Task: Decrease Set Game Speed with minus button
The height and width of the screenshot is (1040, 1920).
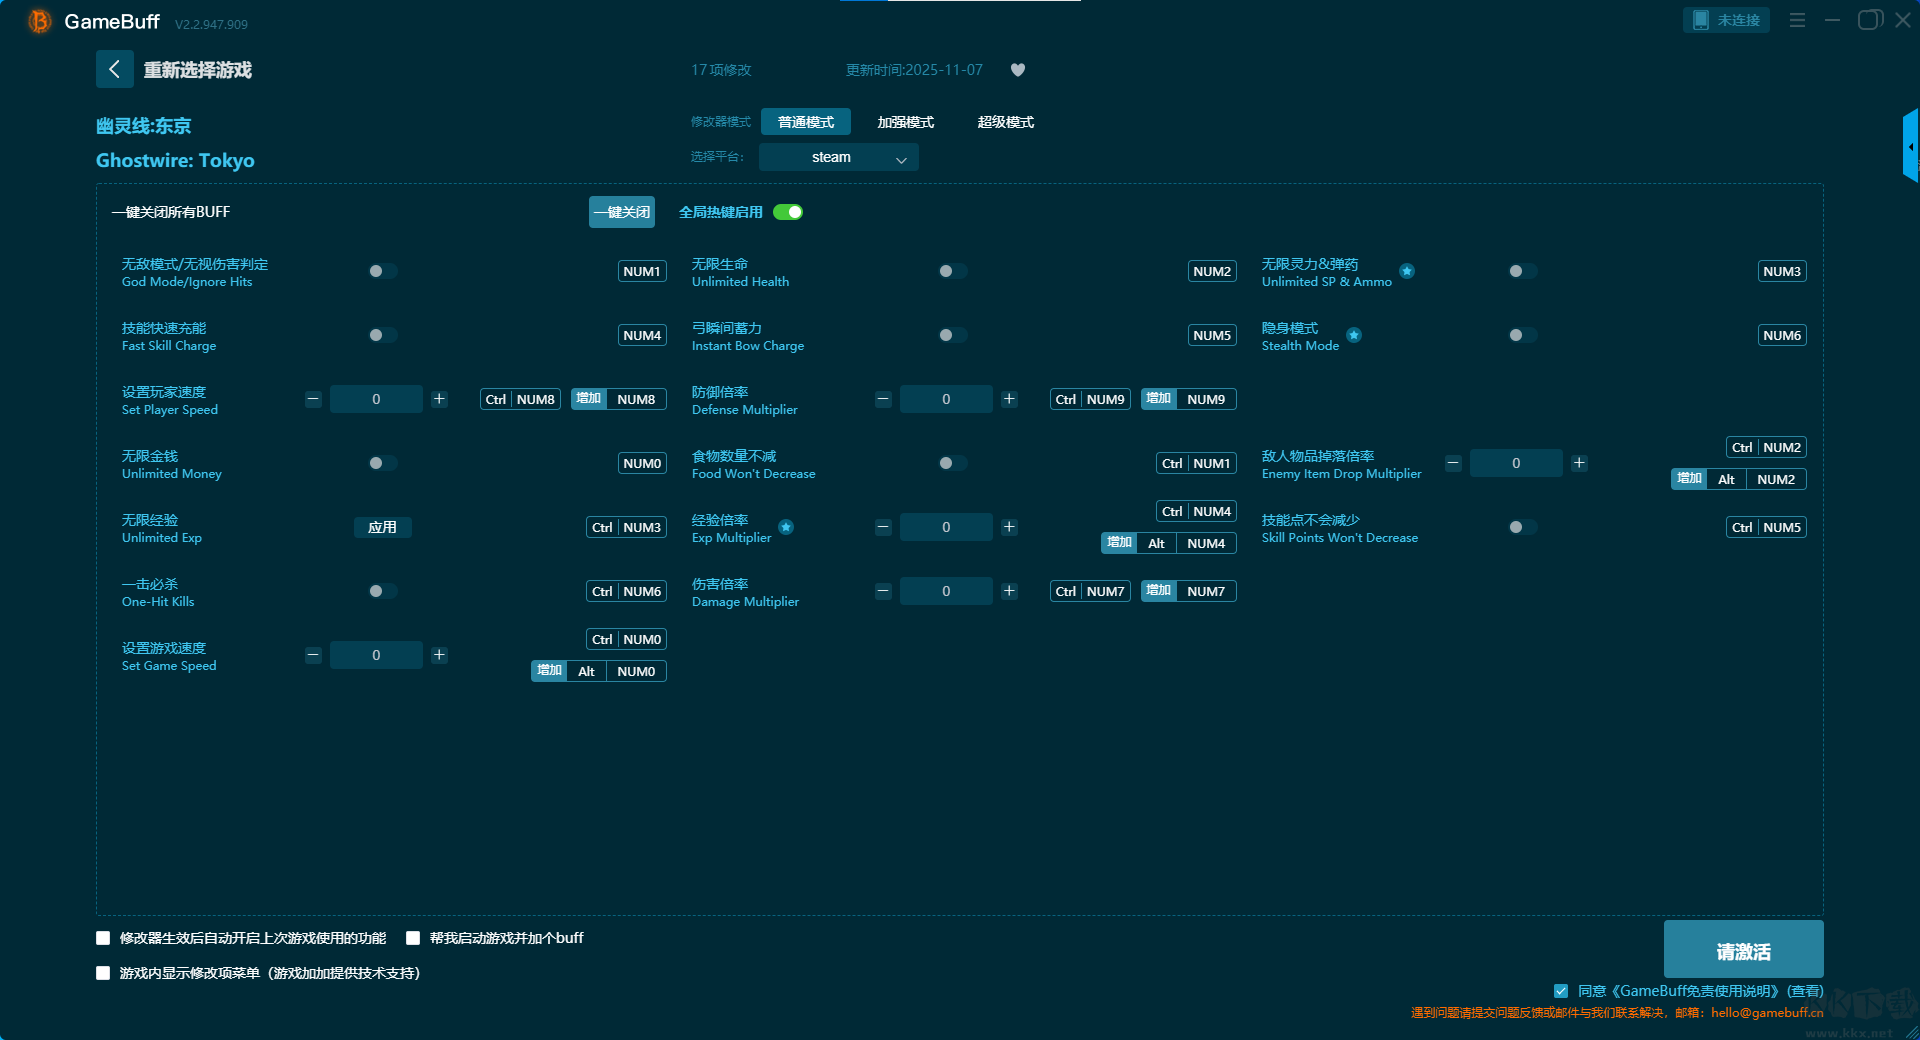Action: [313, 655]
